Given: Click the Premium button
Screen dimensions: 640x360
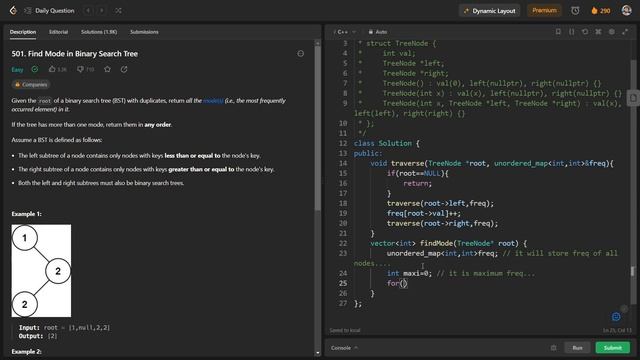Looking at the screenshot, I should (x=544, y=11).
